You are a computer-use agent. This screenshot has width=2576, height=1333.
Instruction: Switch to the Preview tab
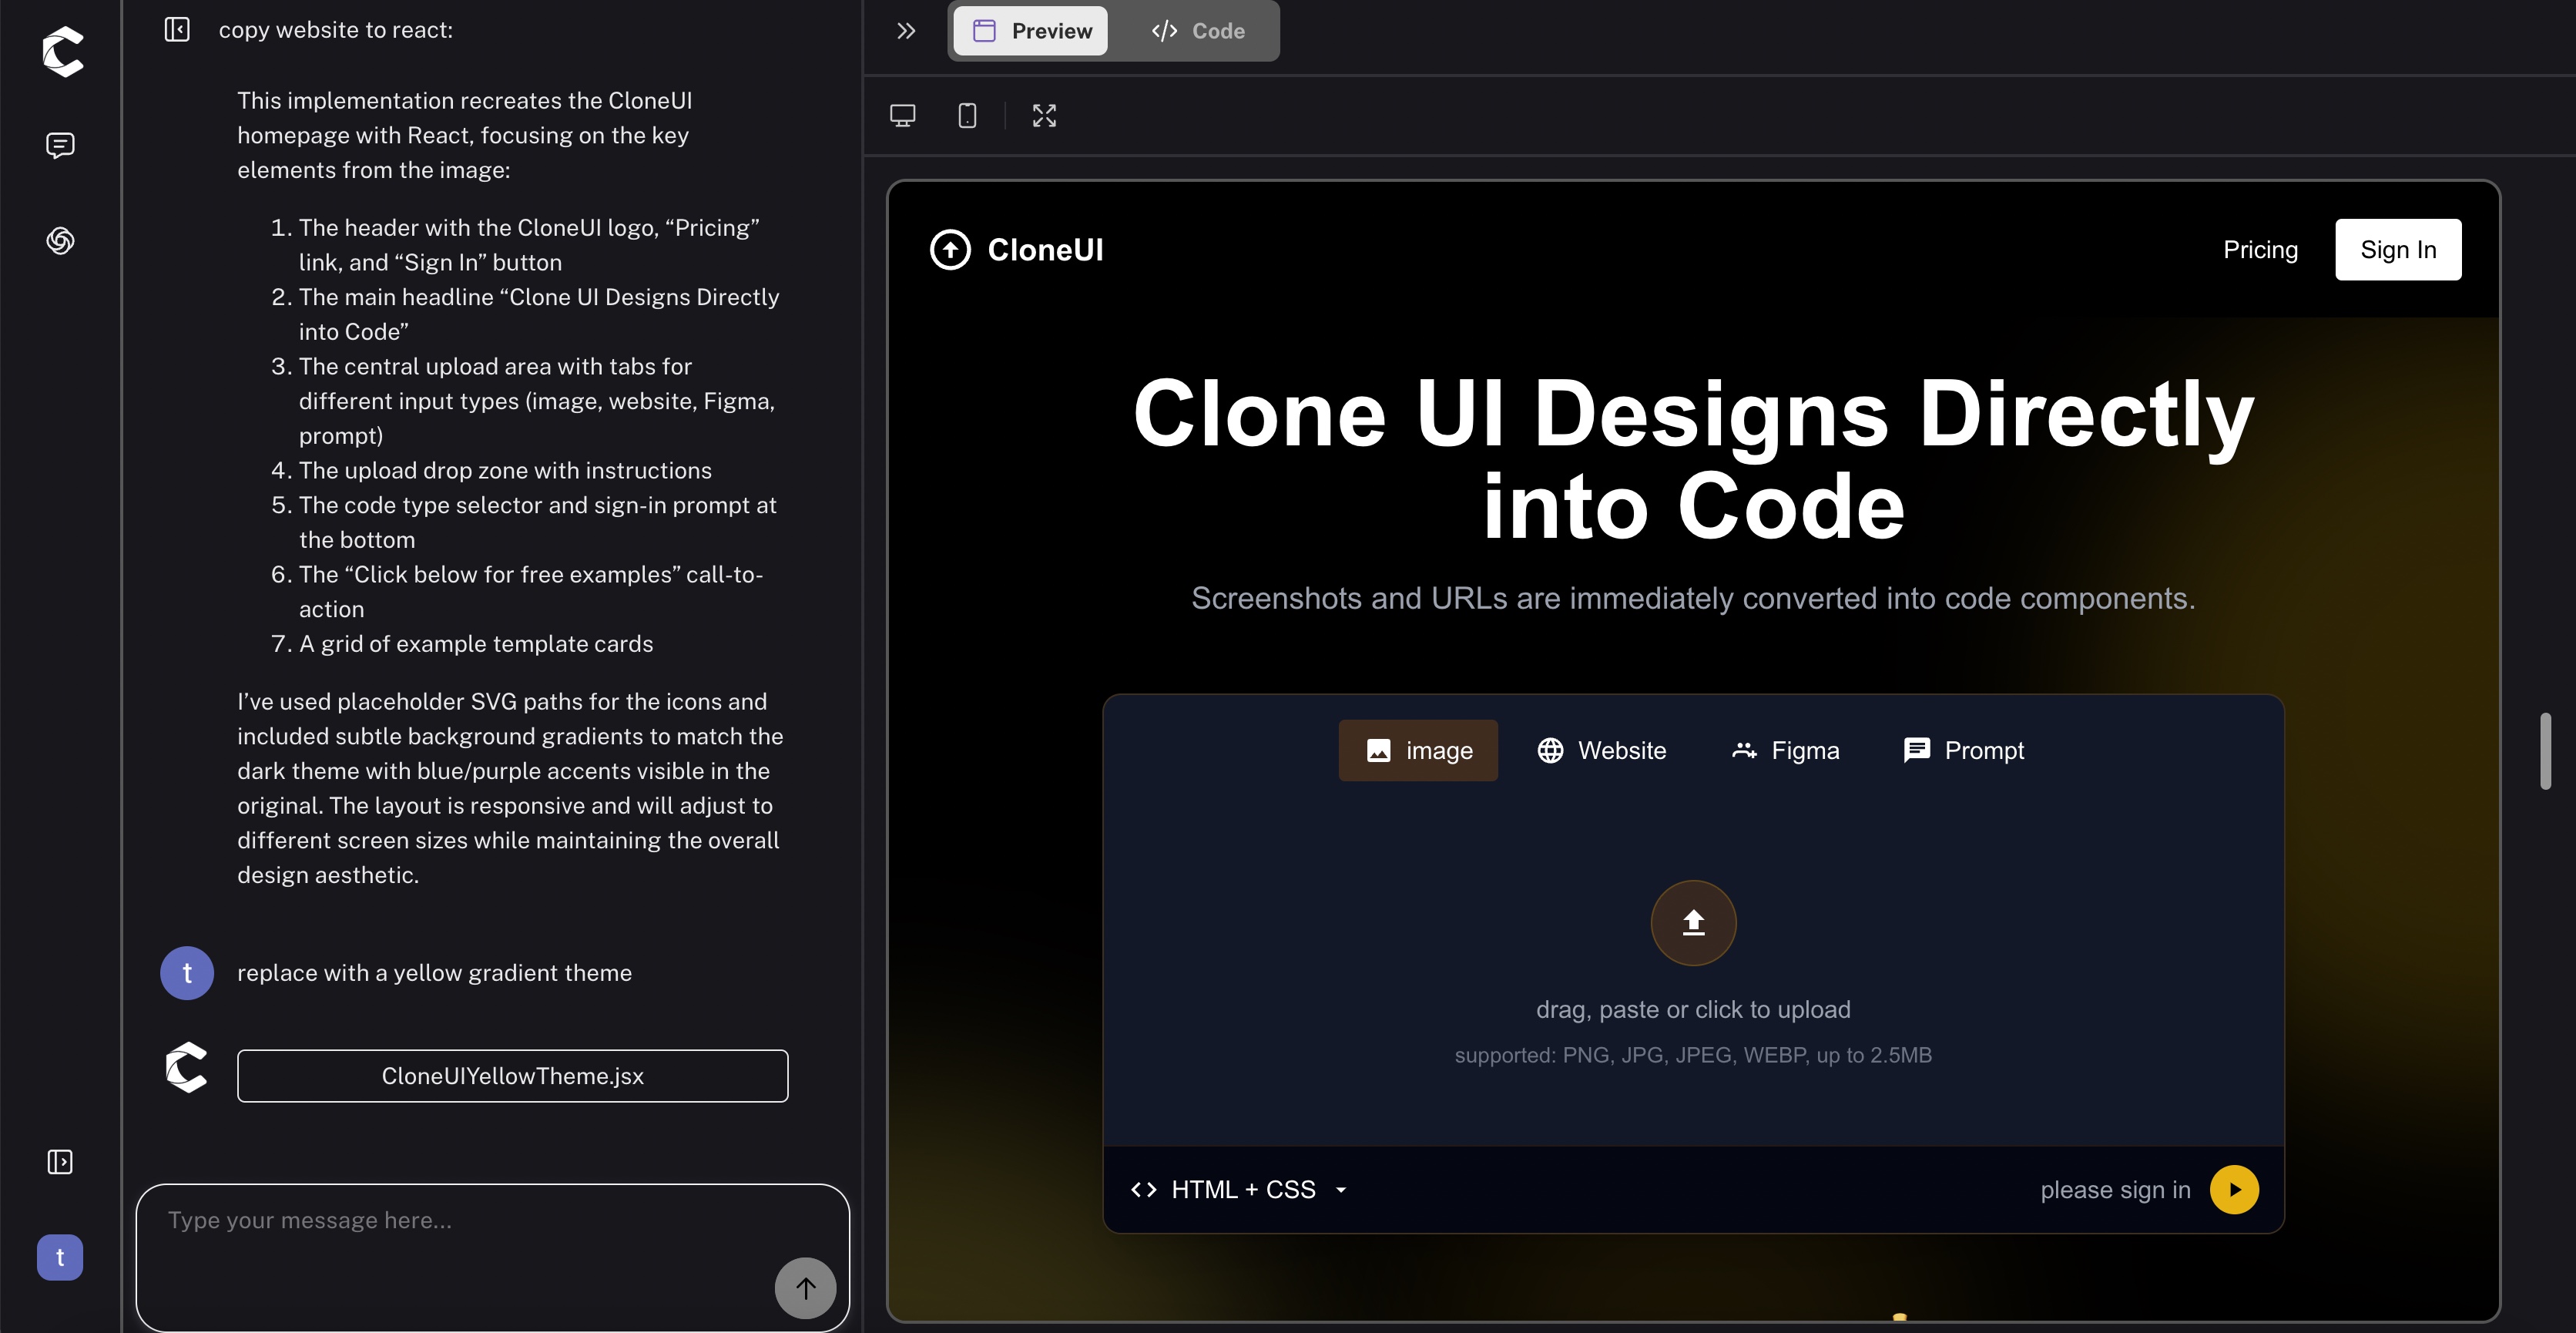(1031, 31)
